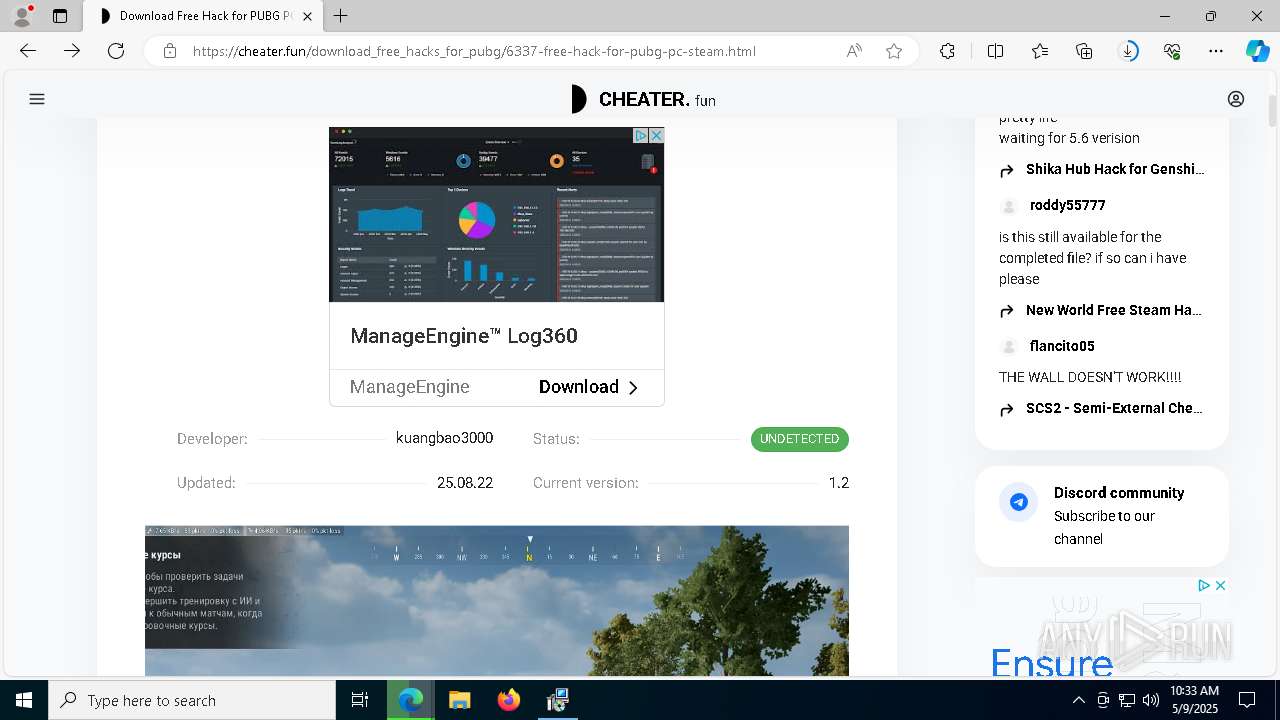Click commenter roddy55777
This screenshot has width=1280, height=720.
(x=1067, y=205)
